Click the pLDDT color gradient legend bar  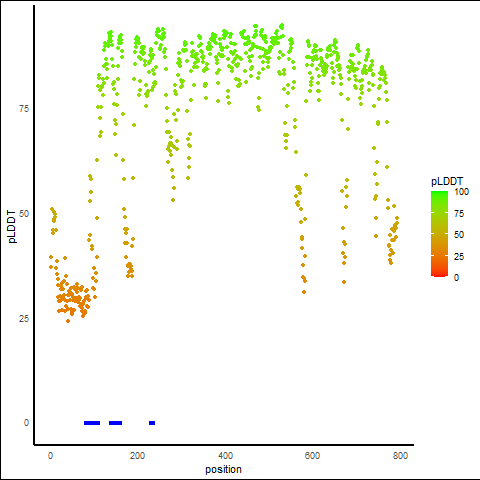coord(439,234)
